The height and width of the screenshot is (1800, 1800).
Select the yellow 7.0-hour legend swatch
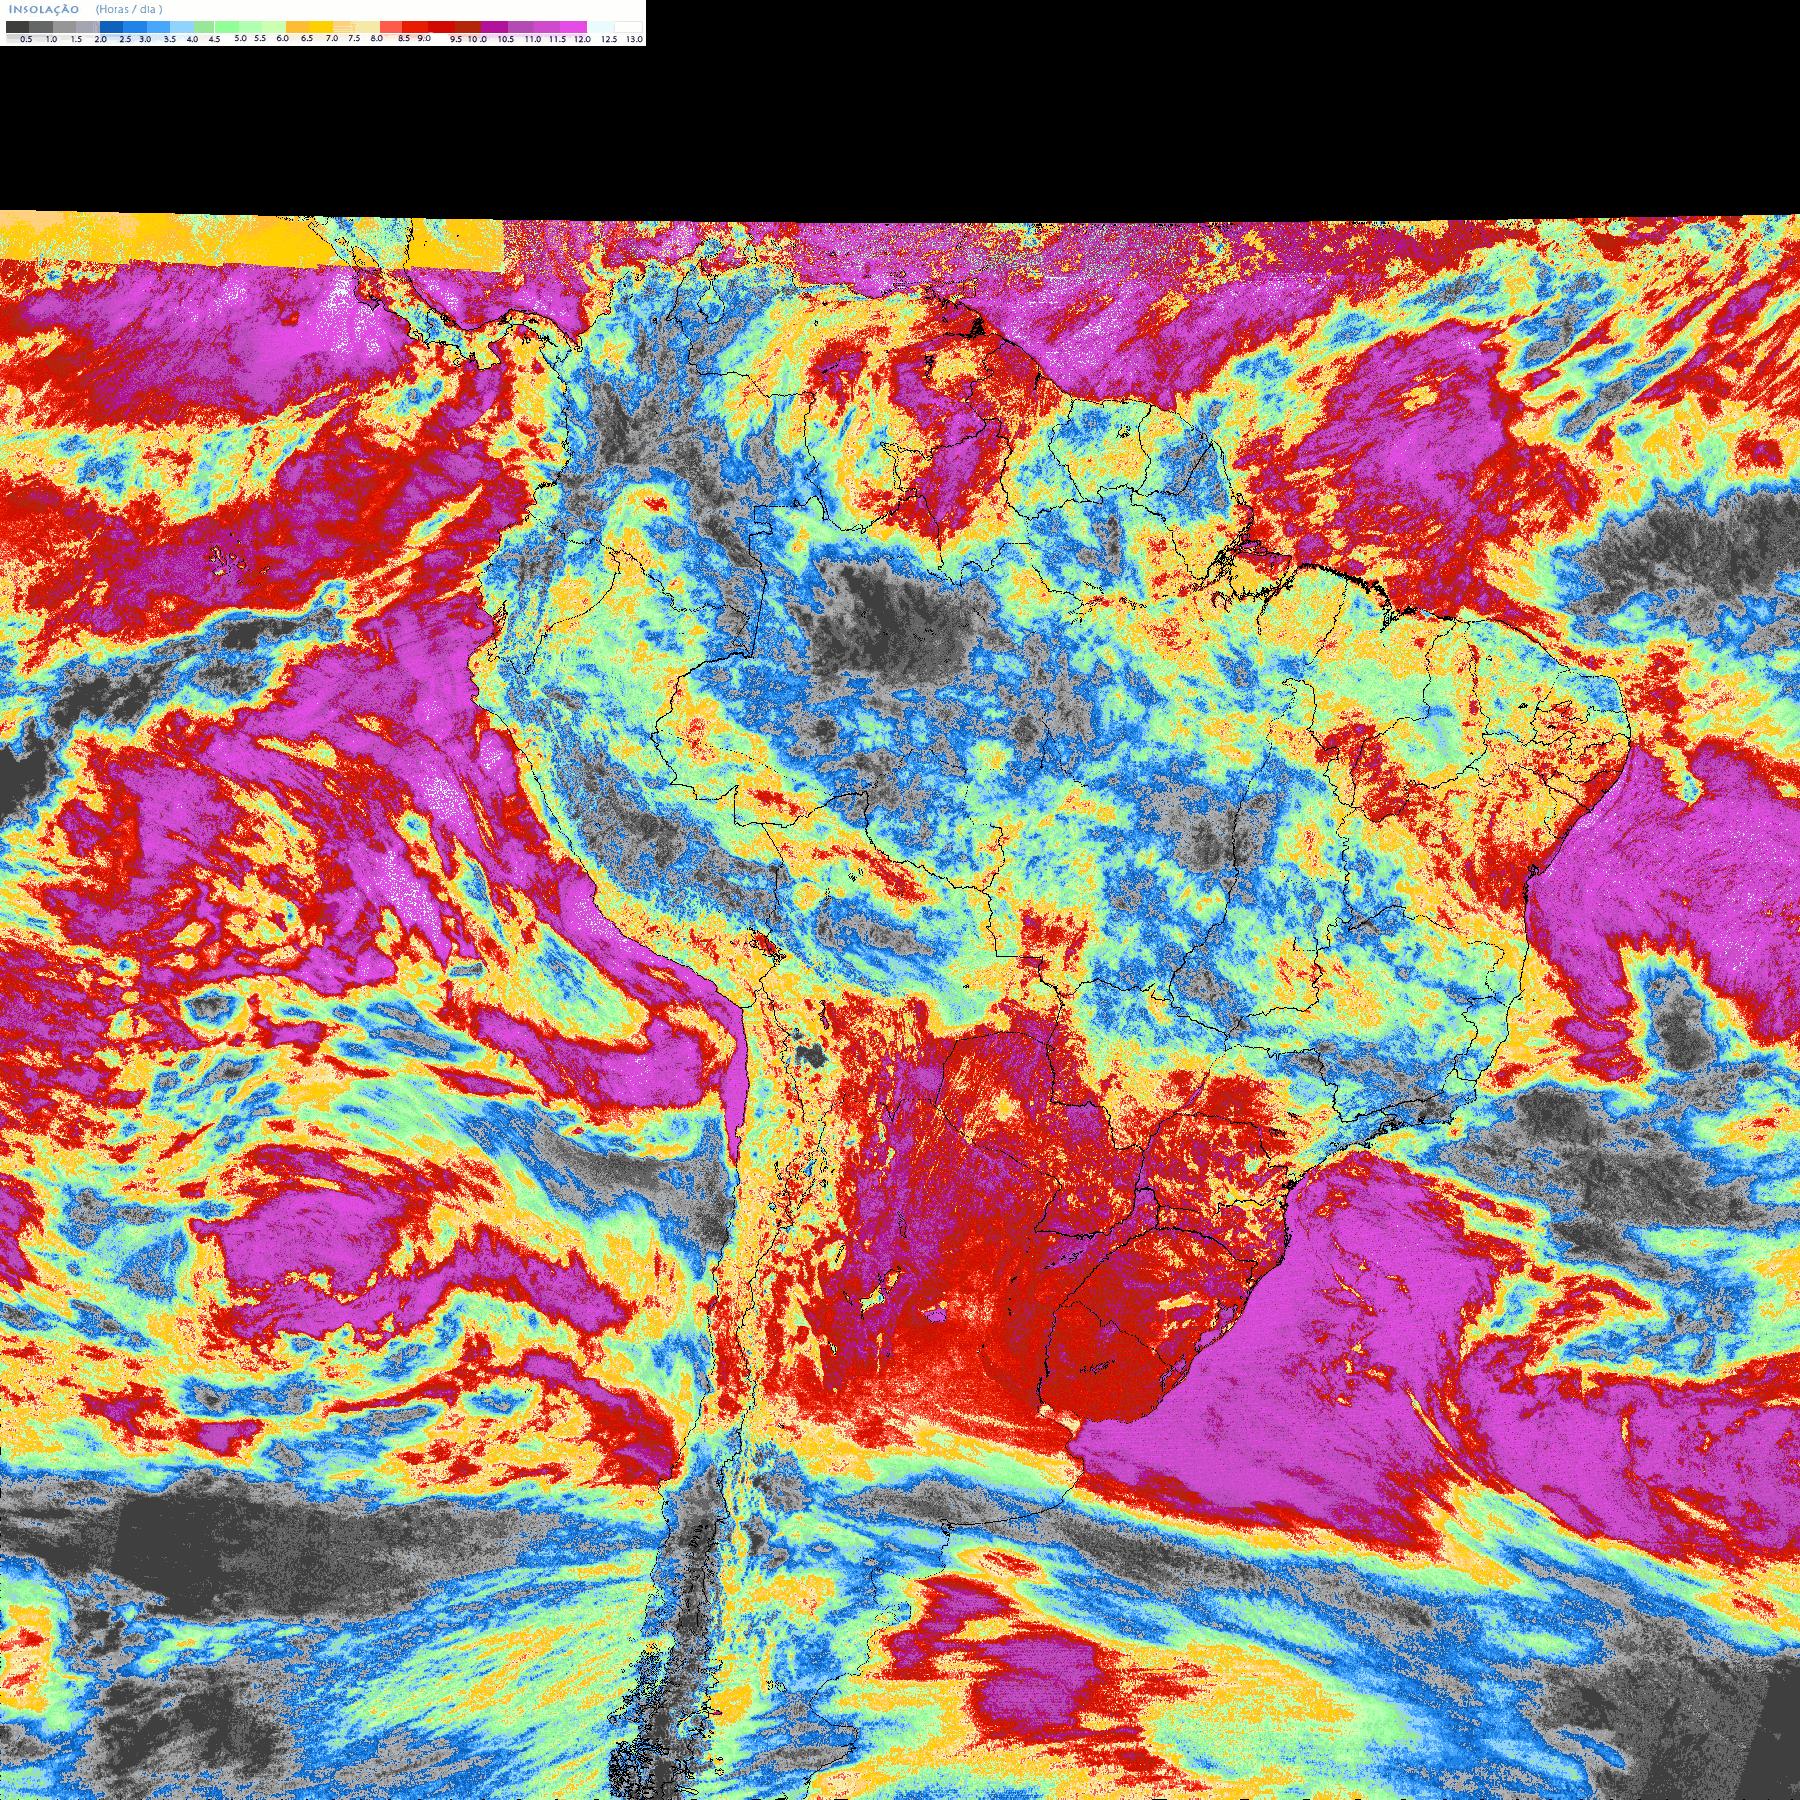(x=321, y=27)
